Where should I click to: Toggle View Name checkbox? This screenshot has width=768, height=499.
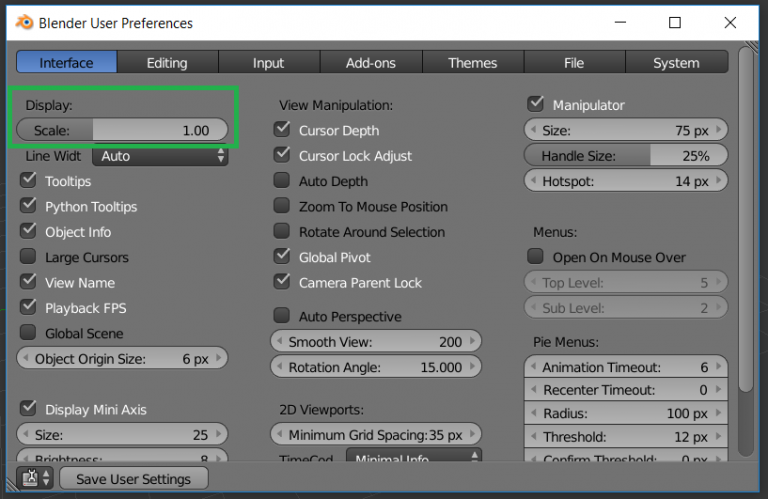pos(28,282)
